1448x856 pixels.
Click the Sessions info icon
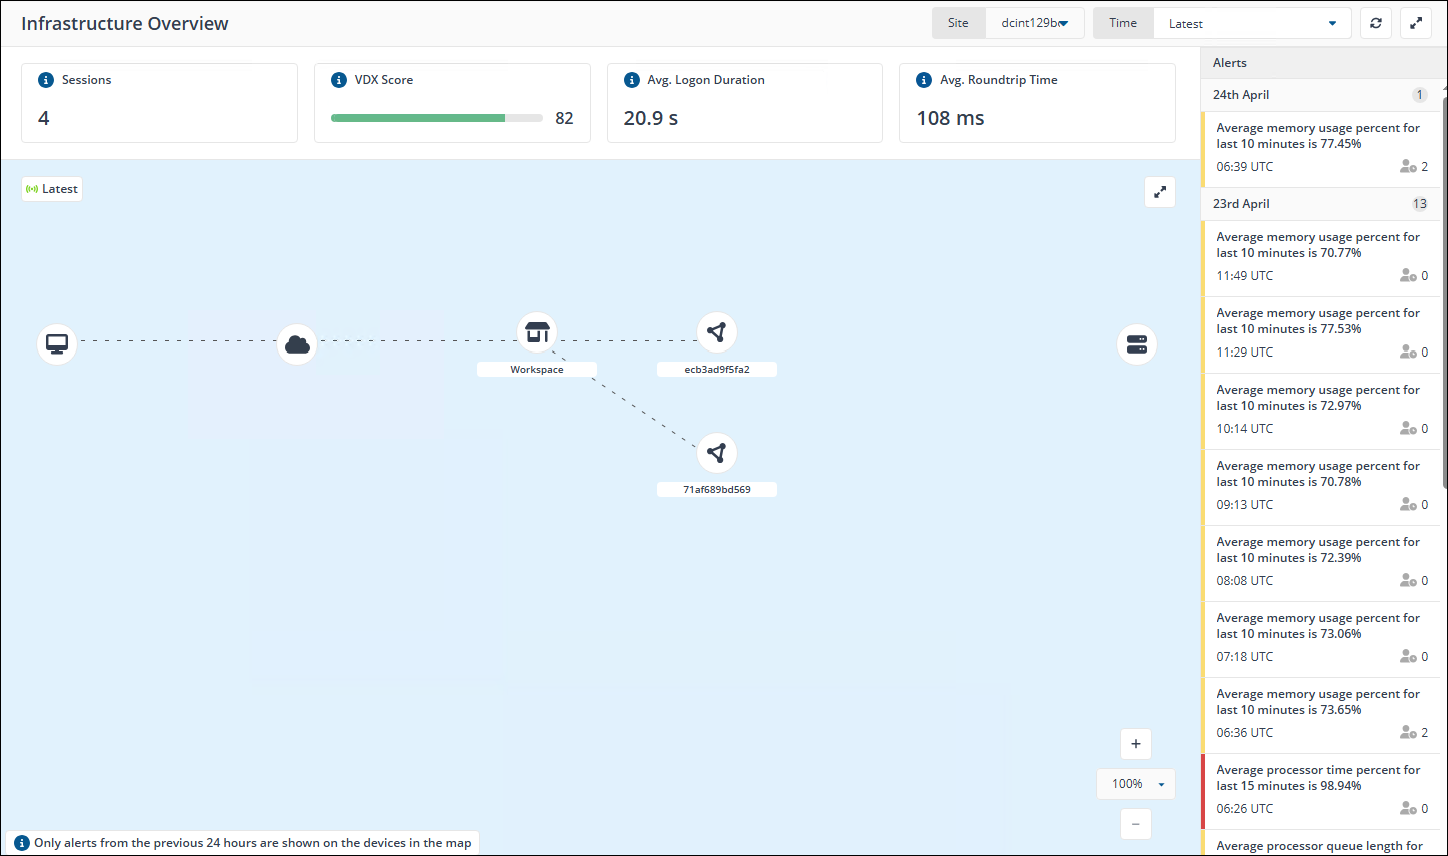coord(45,80)
